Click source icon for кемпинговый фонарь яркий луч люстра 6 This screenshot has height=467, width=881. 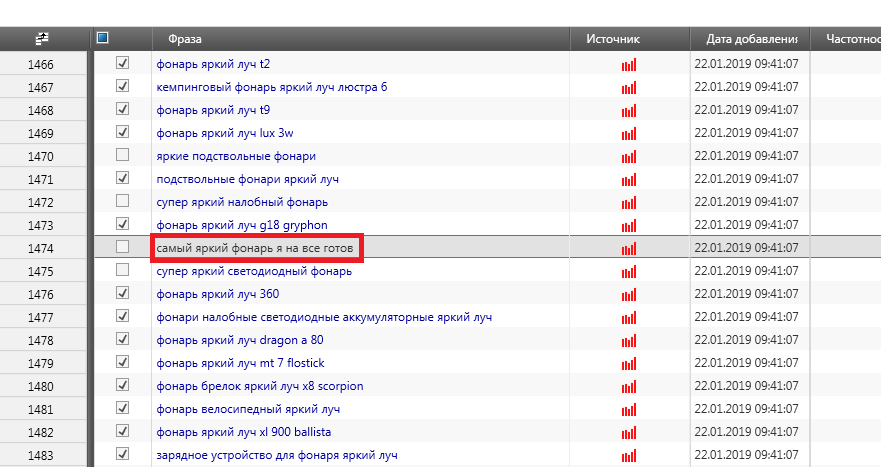click(x=629, y=88)
